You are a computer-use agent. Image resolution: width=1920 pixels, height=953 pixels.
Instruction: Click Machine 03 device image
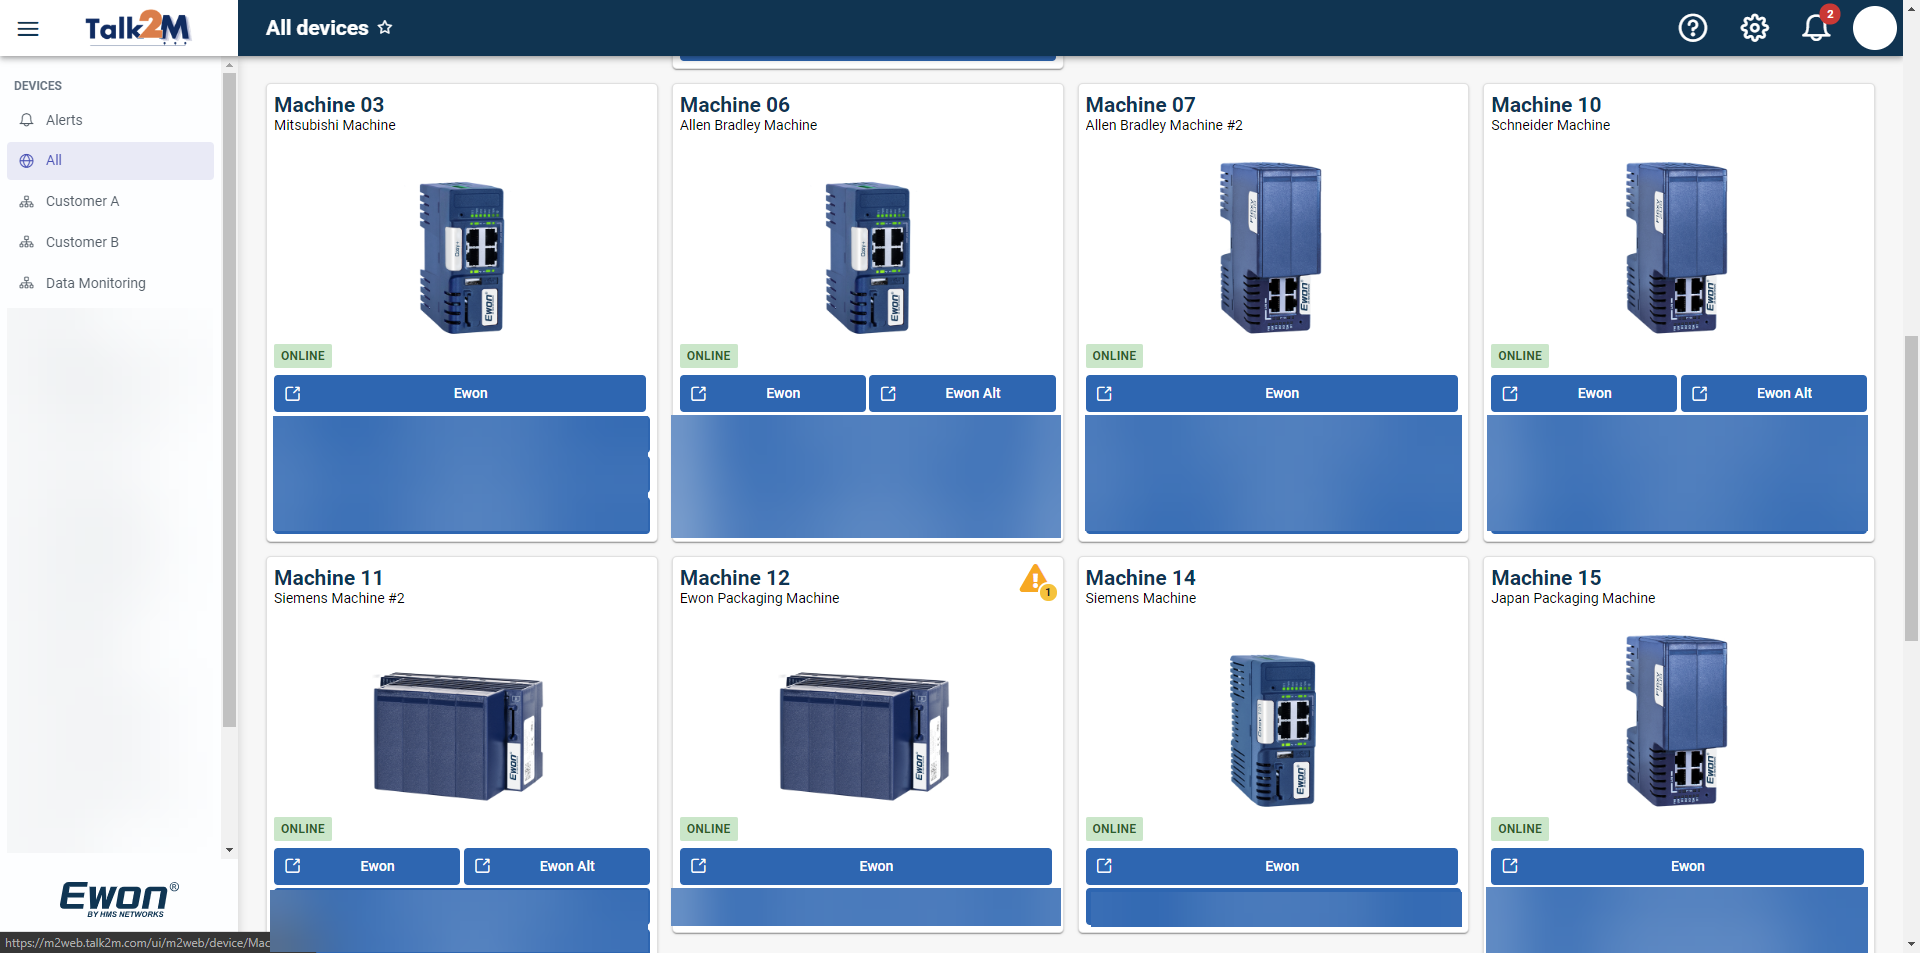(461, 257)
